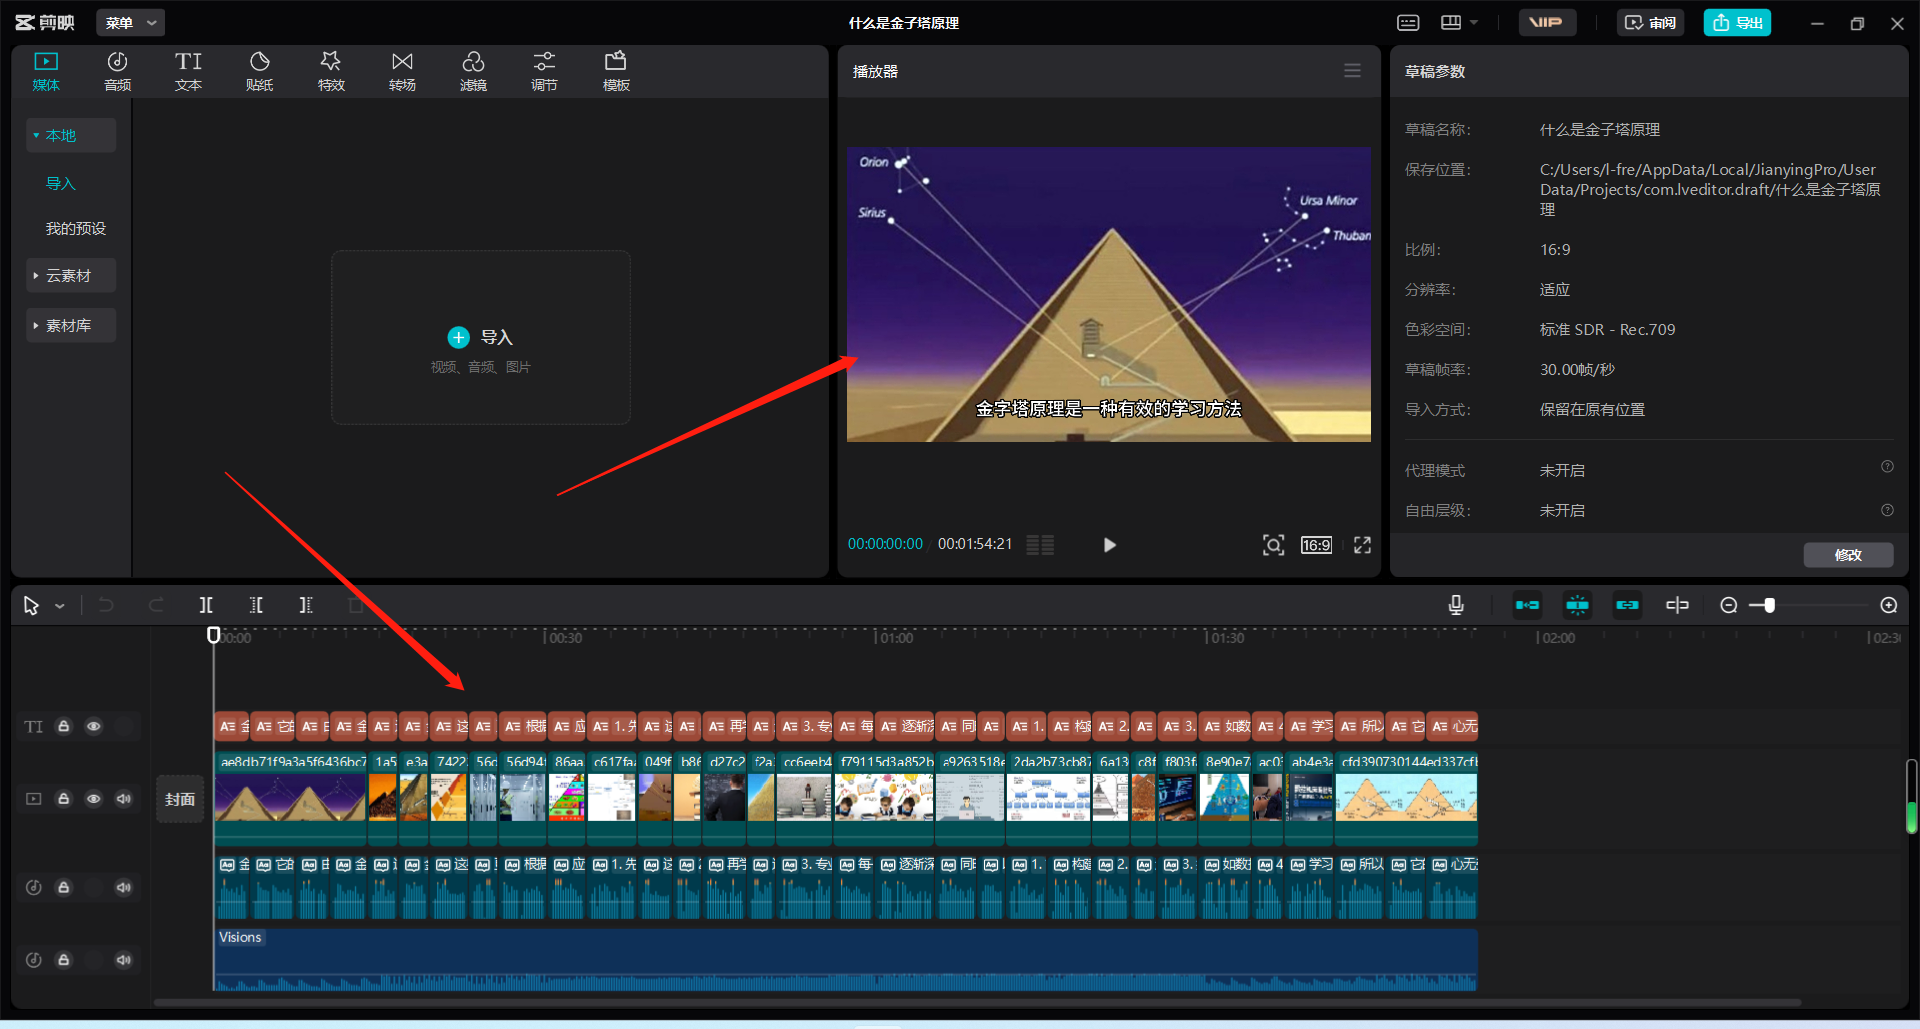Open the 调节 adjustment tab
The image size is (1920, 1029).
(544, 72)
